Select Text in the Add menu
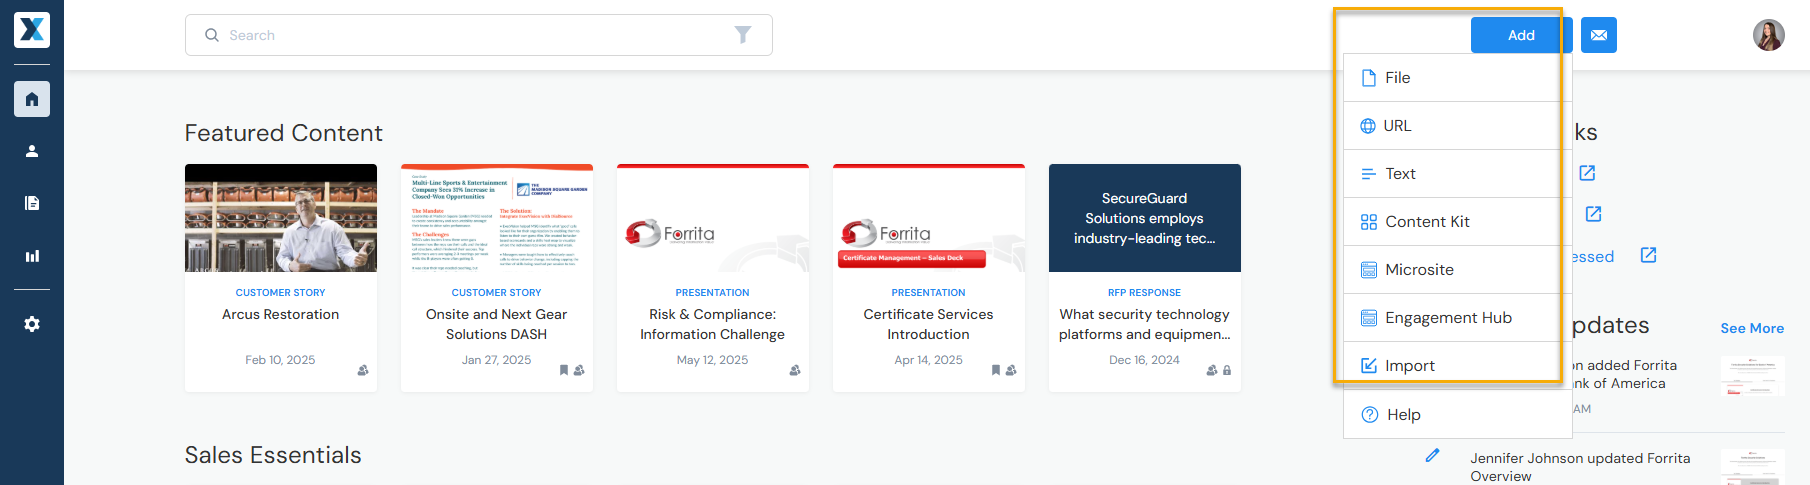1810x485 pixels. click(x=1457, y=174)
